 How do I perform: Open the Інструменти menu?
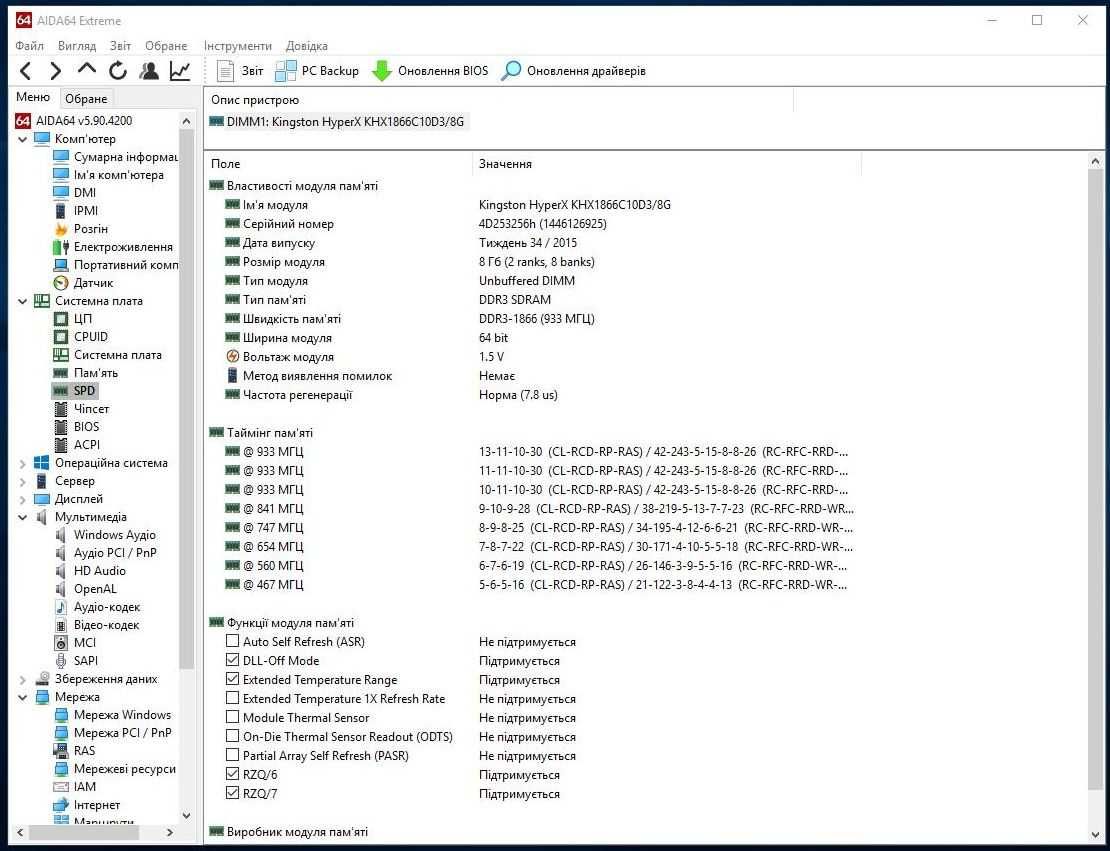tap(238, 45)
